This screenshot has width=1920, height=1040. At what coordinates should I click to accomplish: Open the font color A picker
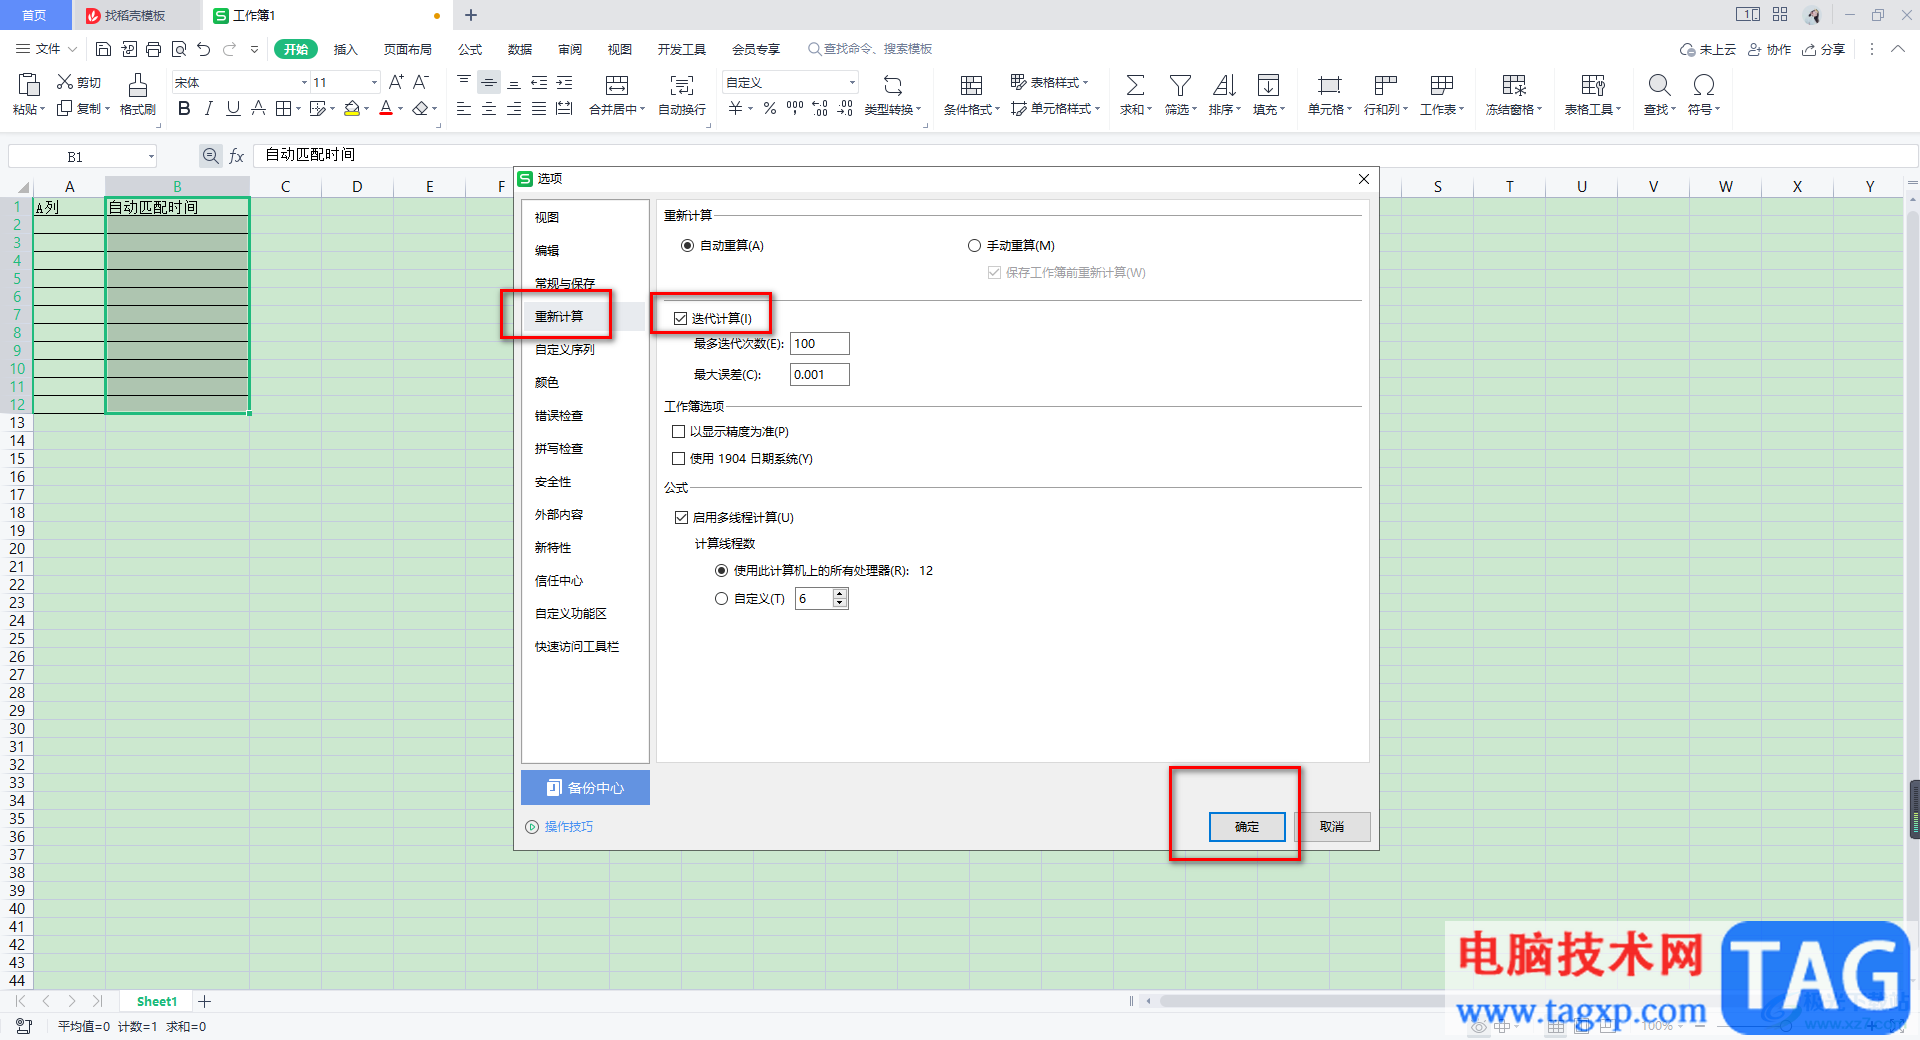[386, 108]
